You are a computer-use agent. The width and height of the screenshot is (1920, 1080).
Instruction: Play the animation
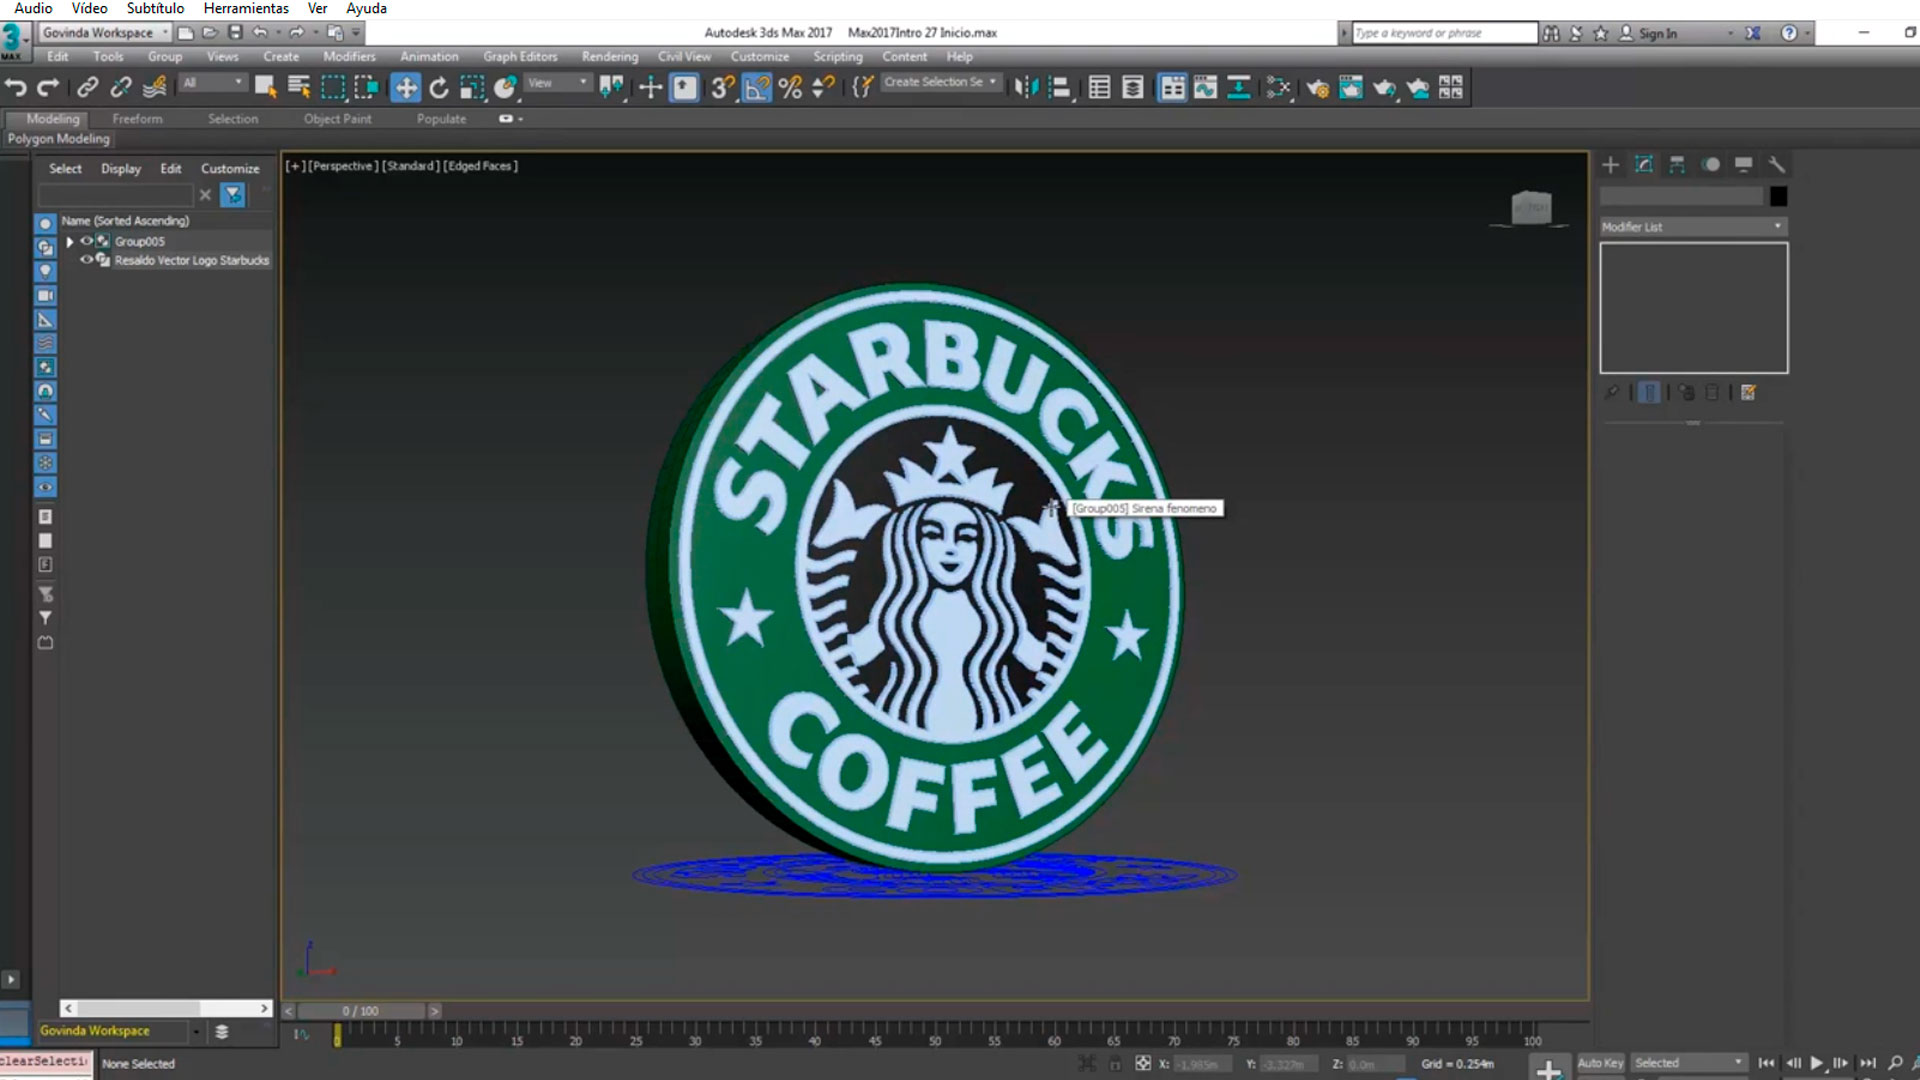point(1817,1063)
